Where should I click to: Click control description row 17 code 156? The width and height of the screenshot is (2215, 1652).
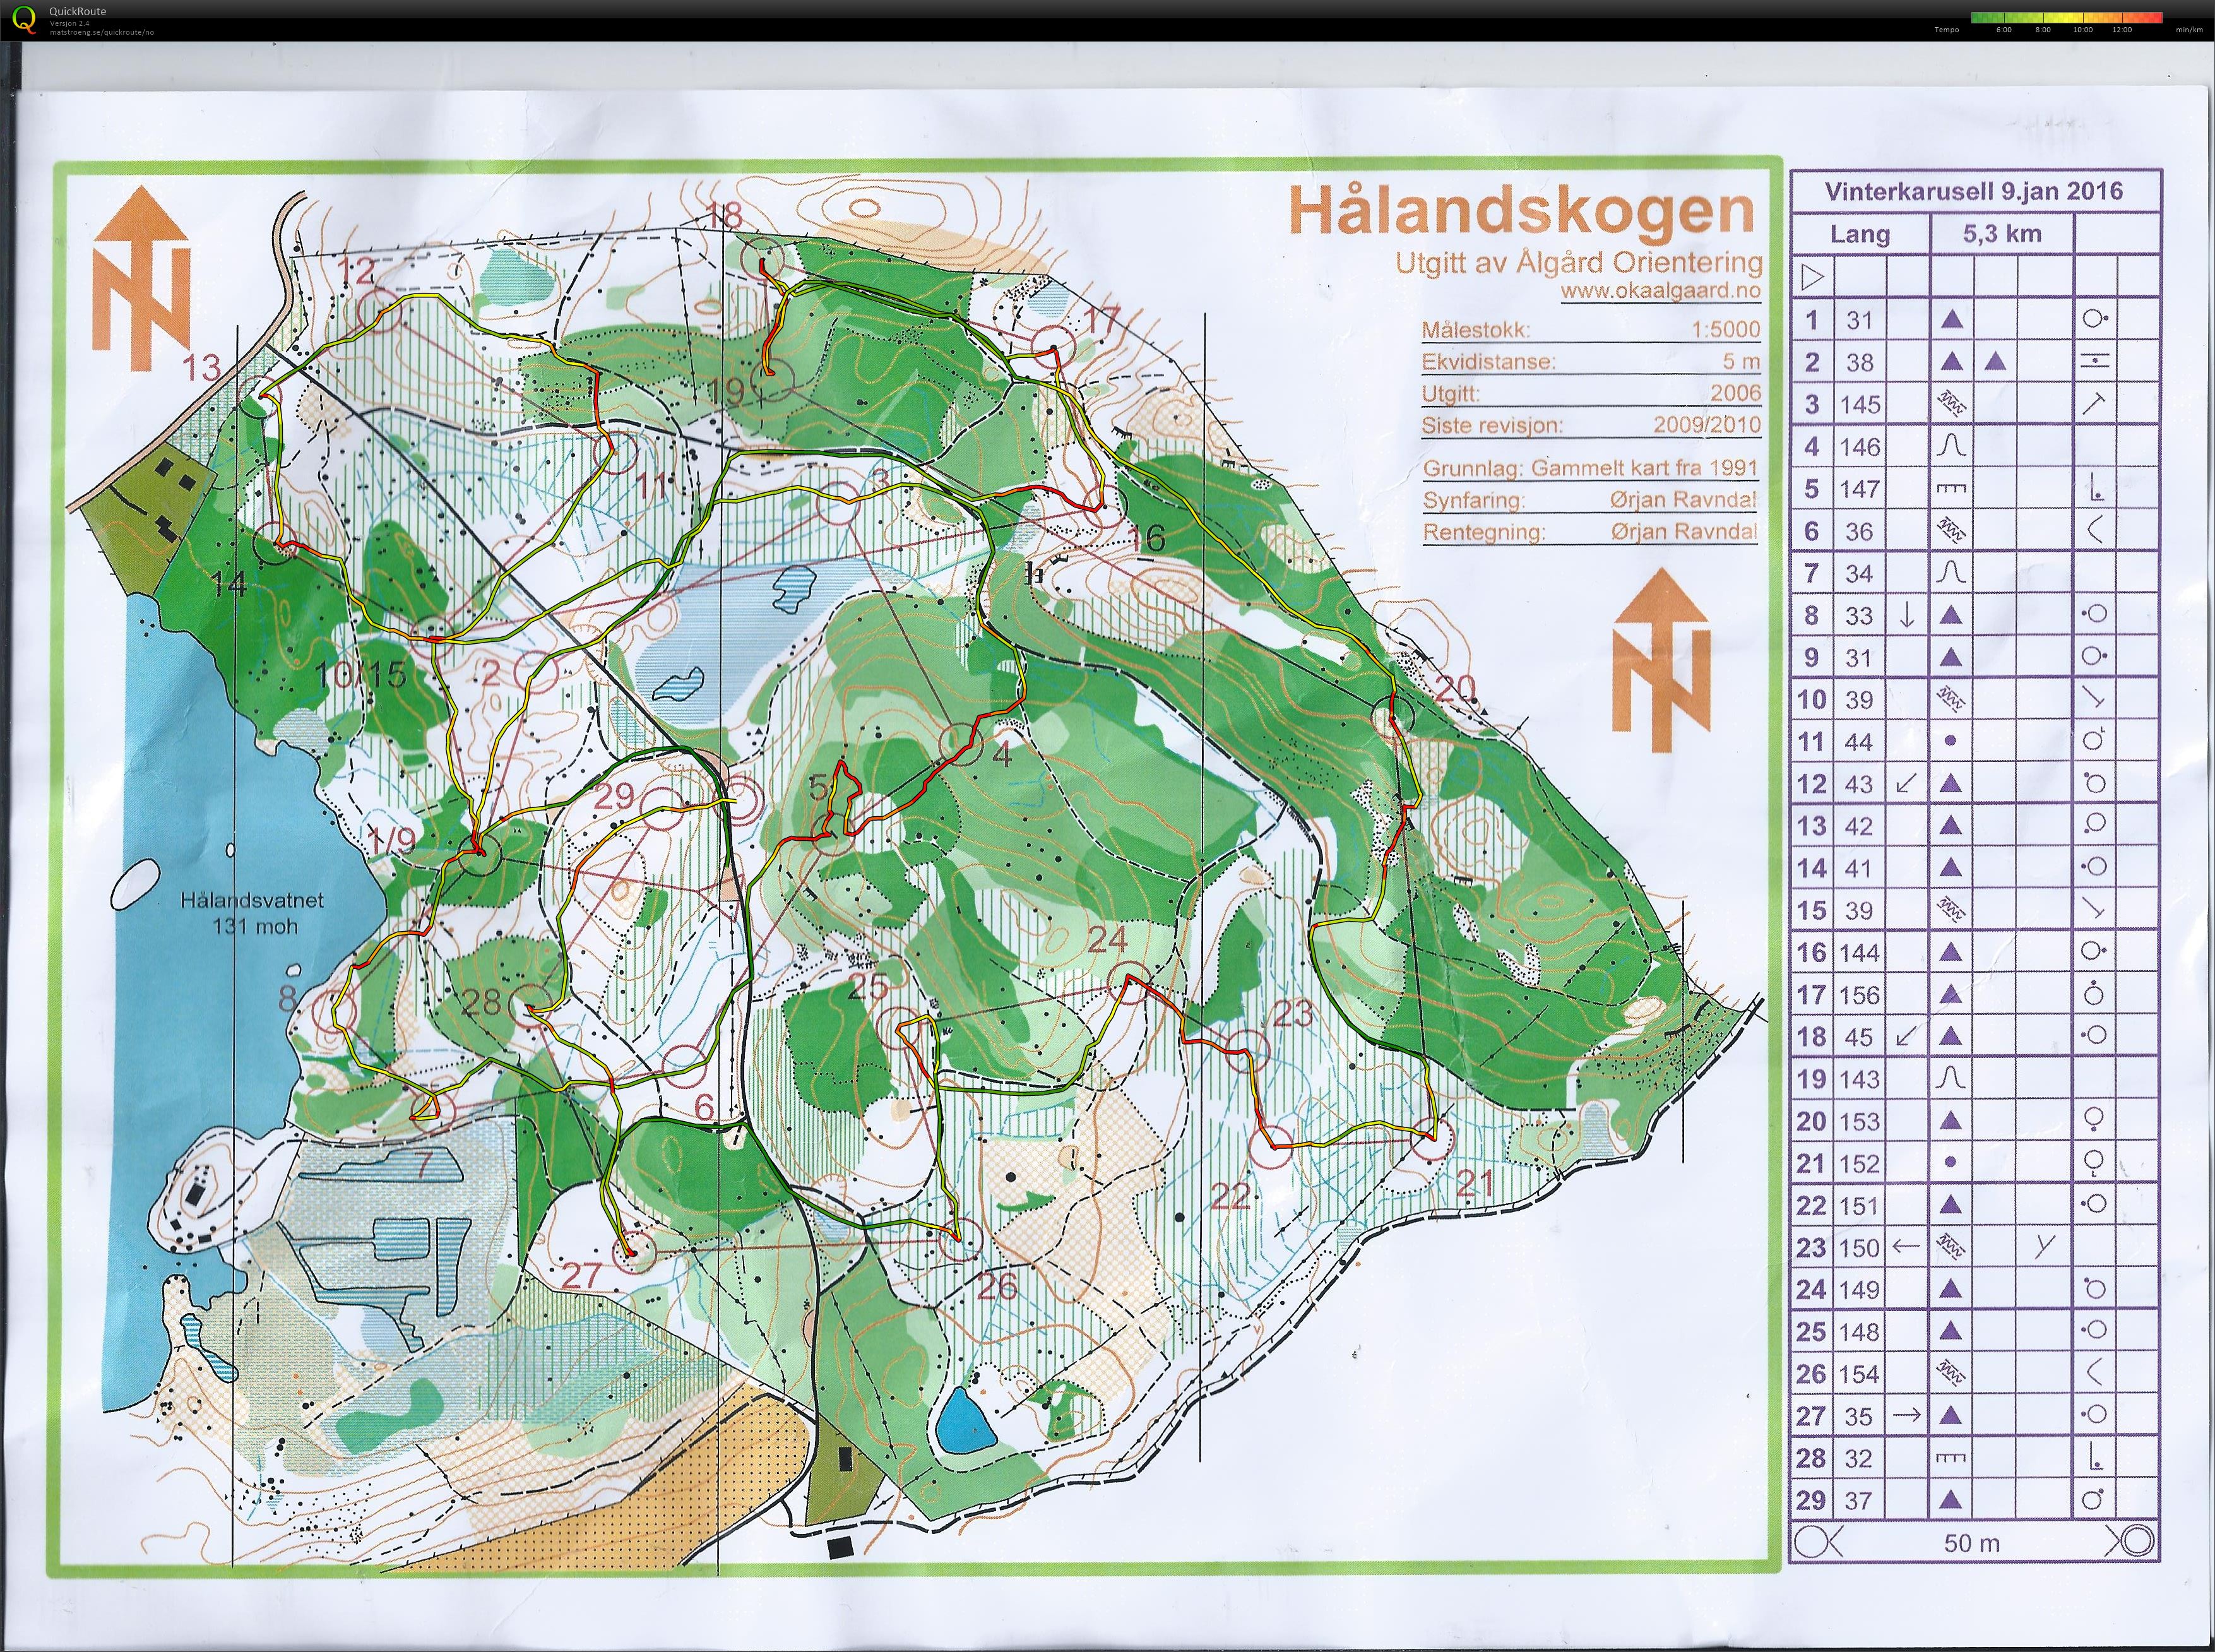(x=1859, y=994)
